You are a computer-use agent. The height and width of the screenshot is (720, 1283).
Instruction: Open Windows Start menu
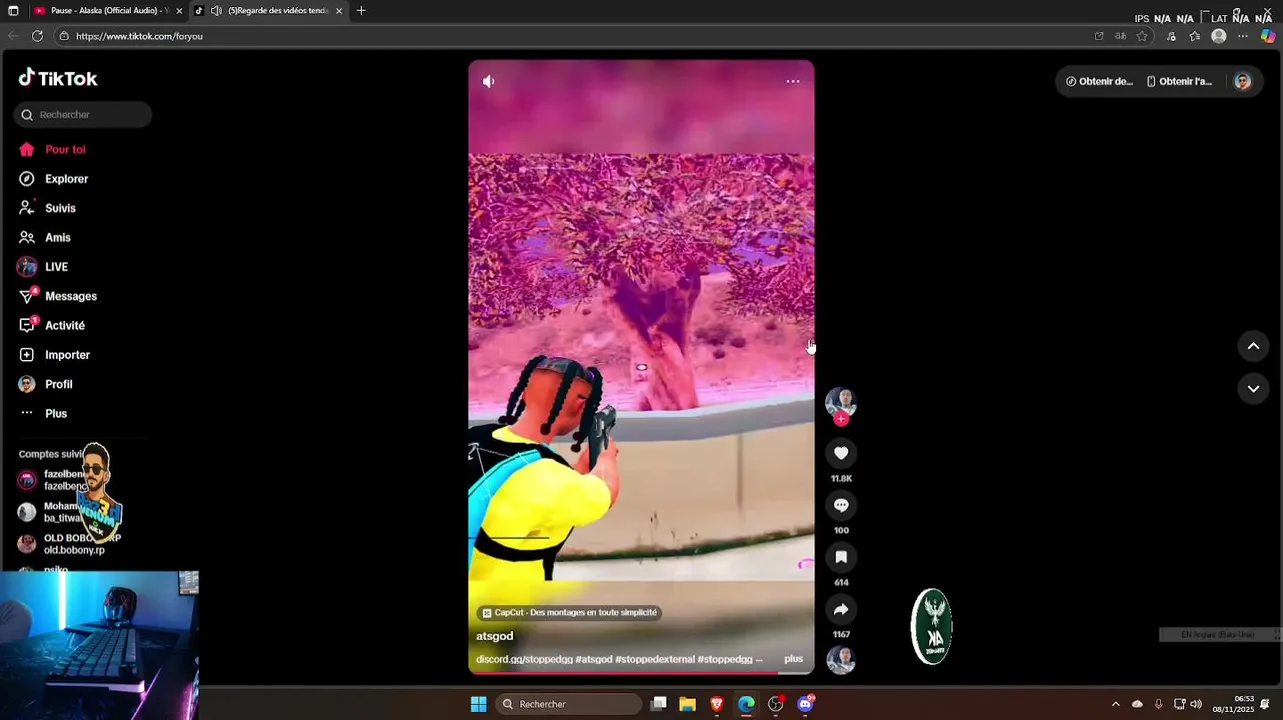478,704
